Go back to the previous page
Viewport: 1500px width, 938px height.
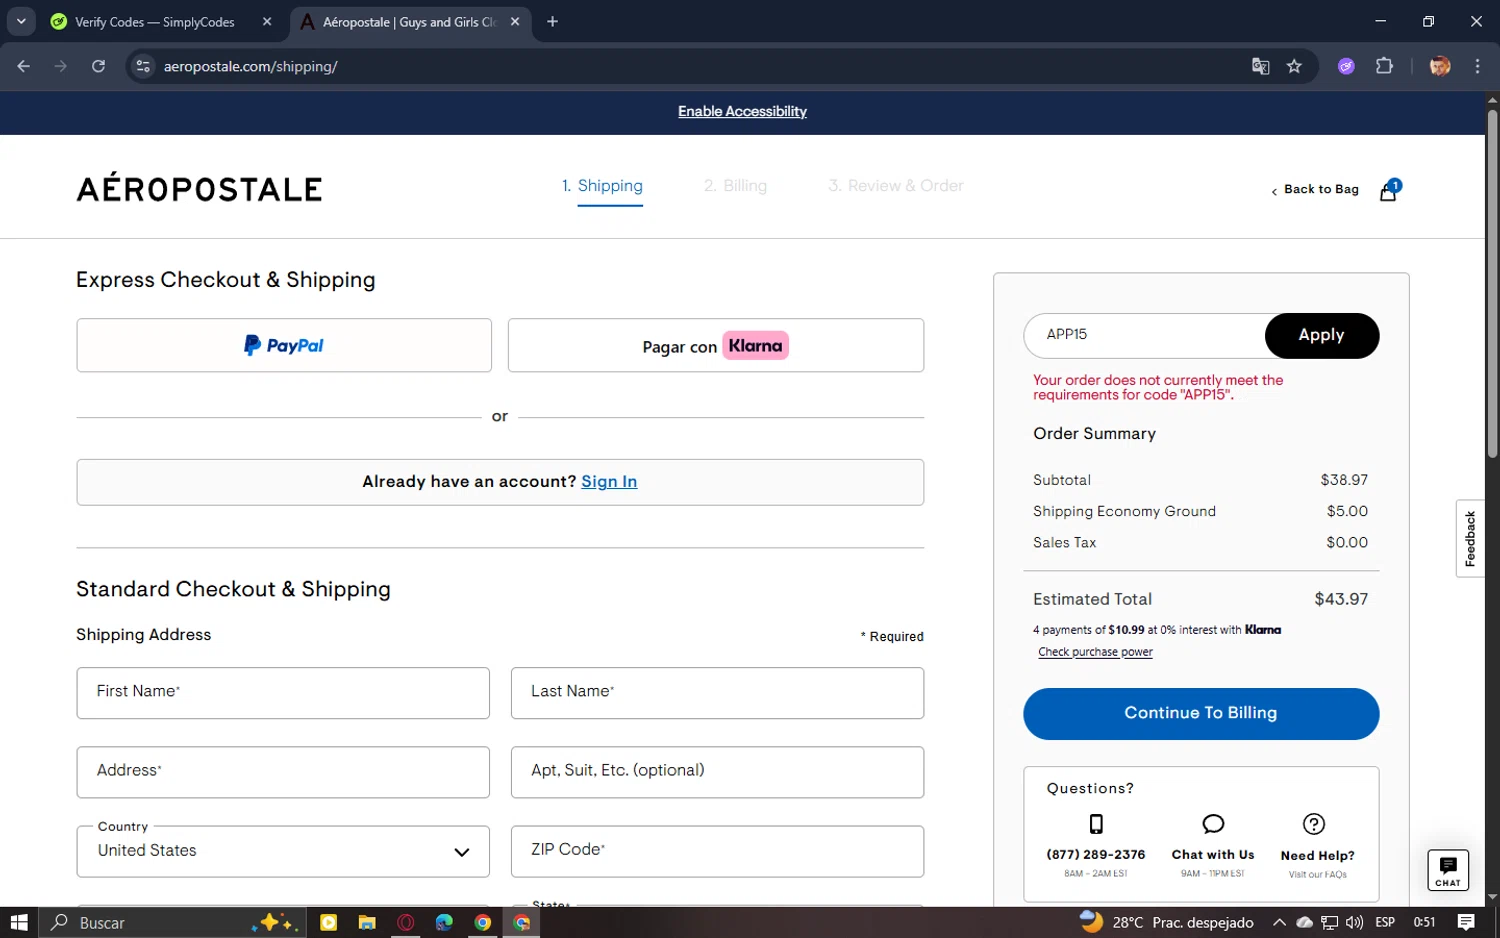(24, 66)
